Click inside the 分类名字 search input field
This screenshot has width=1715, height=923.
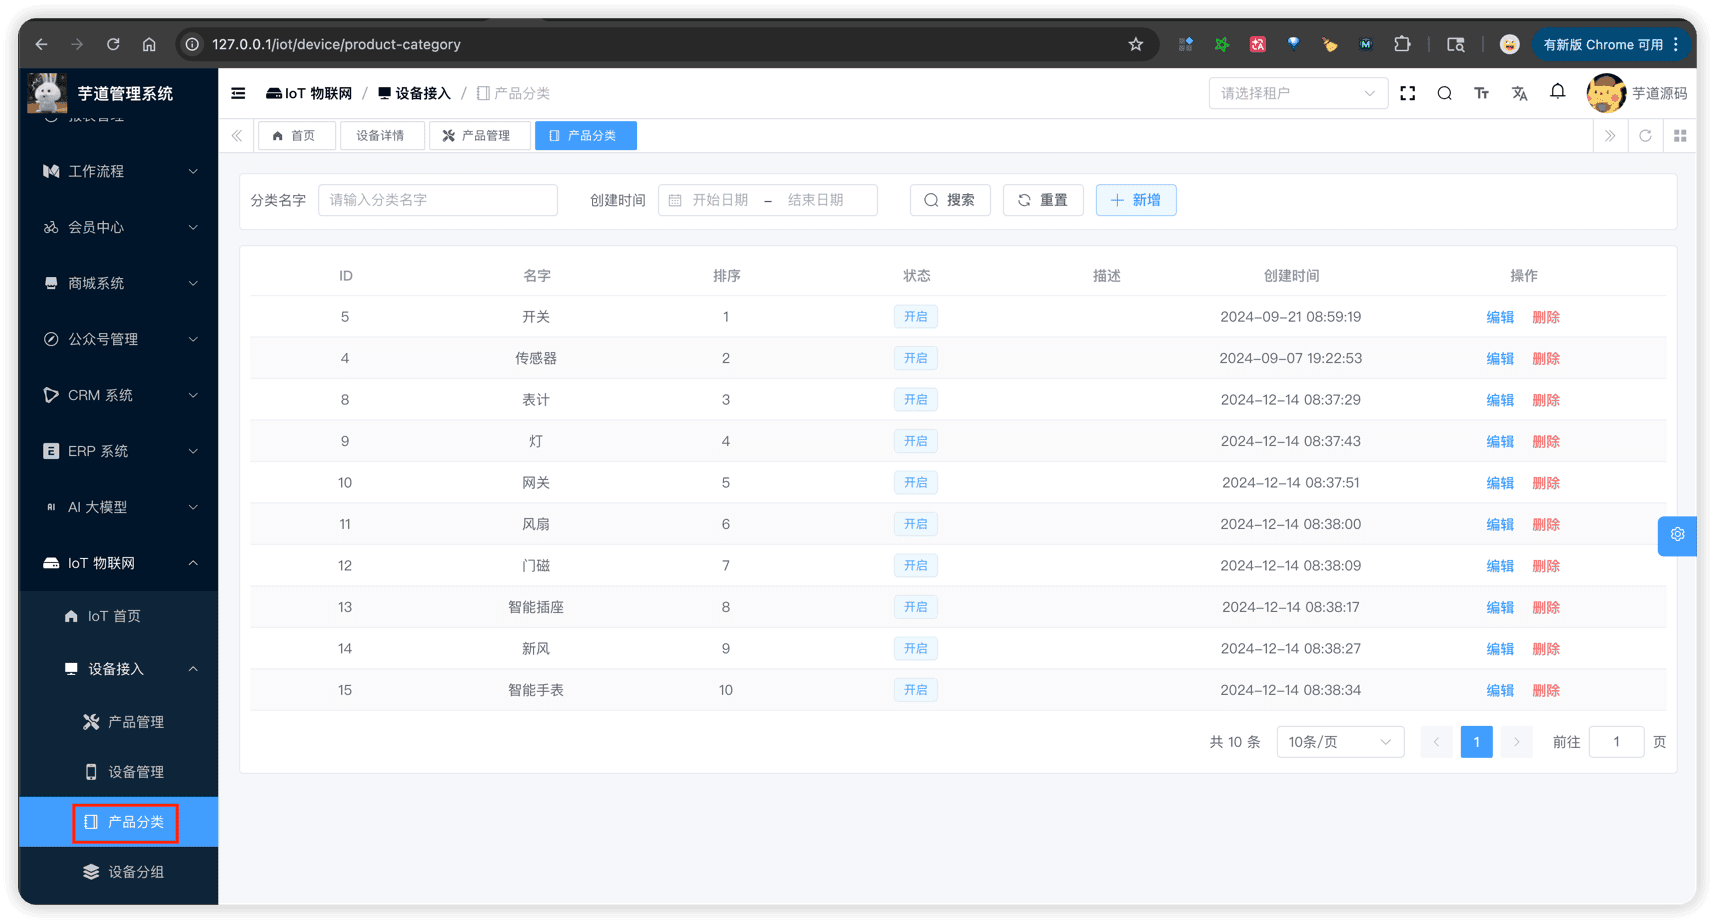pyautogui.click(x=437, y=199)
